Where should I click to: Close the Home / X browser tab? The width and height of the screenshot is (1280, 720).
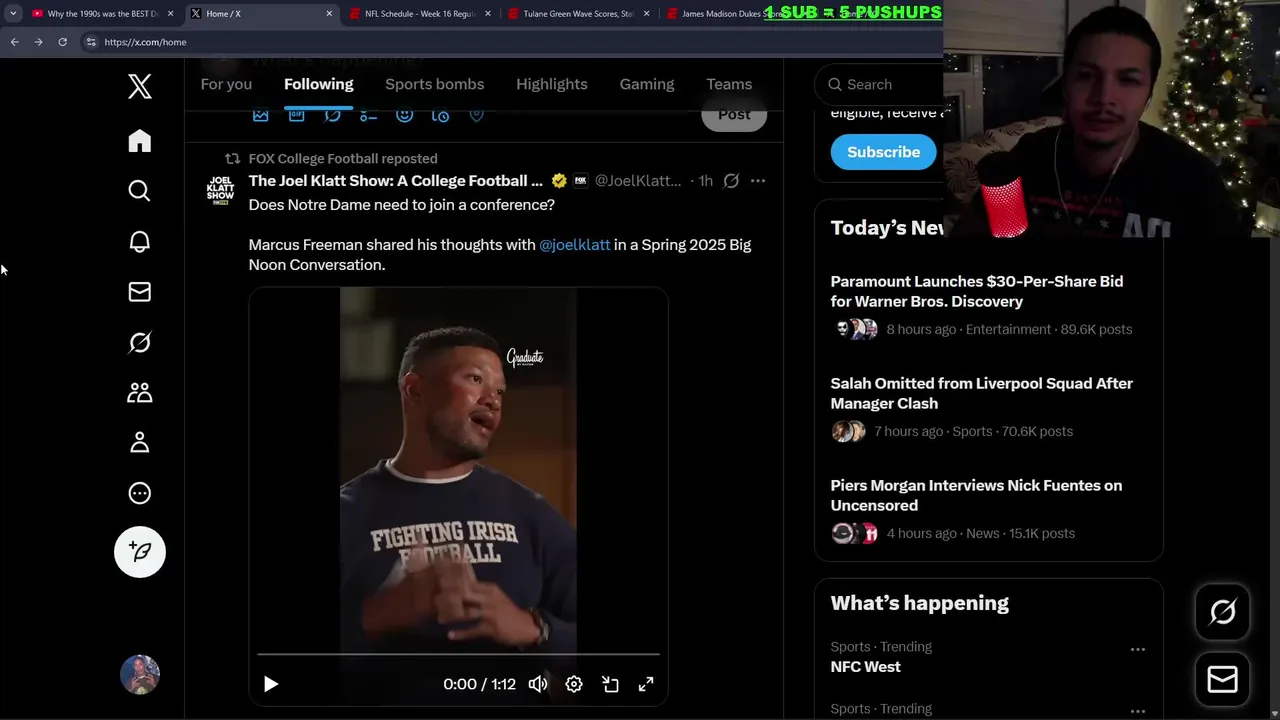pos(329,14)
